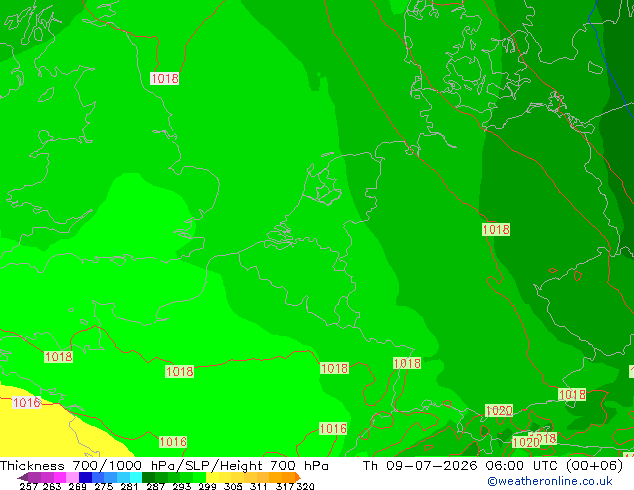Viewport: 634px width, 490px height.
Task: Click the 'Thickness 700/1000 hPa/SLP/Height 700 hPa' title
Action: tap(164, 466)
